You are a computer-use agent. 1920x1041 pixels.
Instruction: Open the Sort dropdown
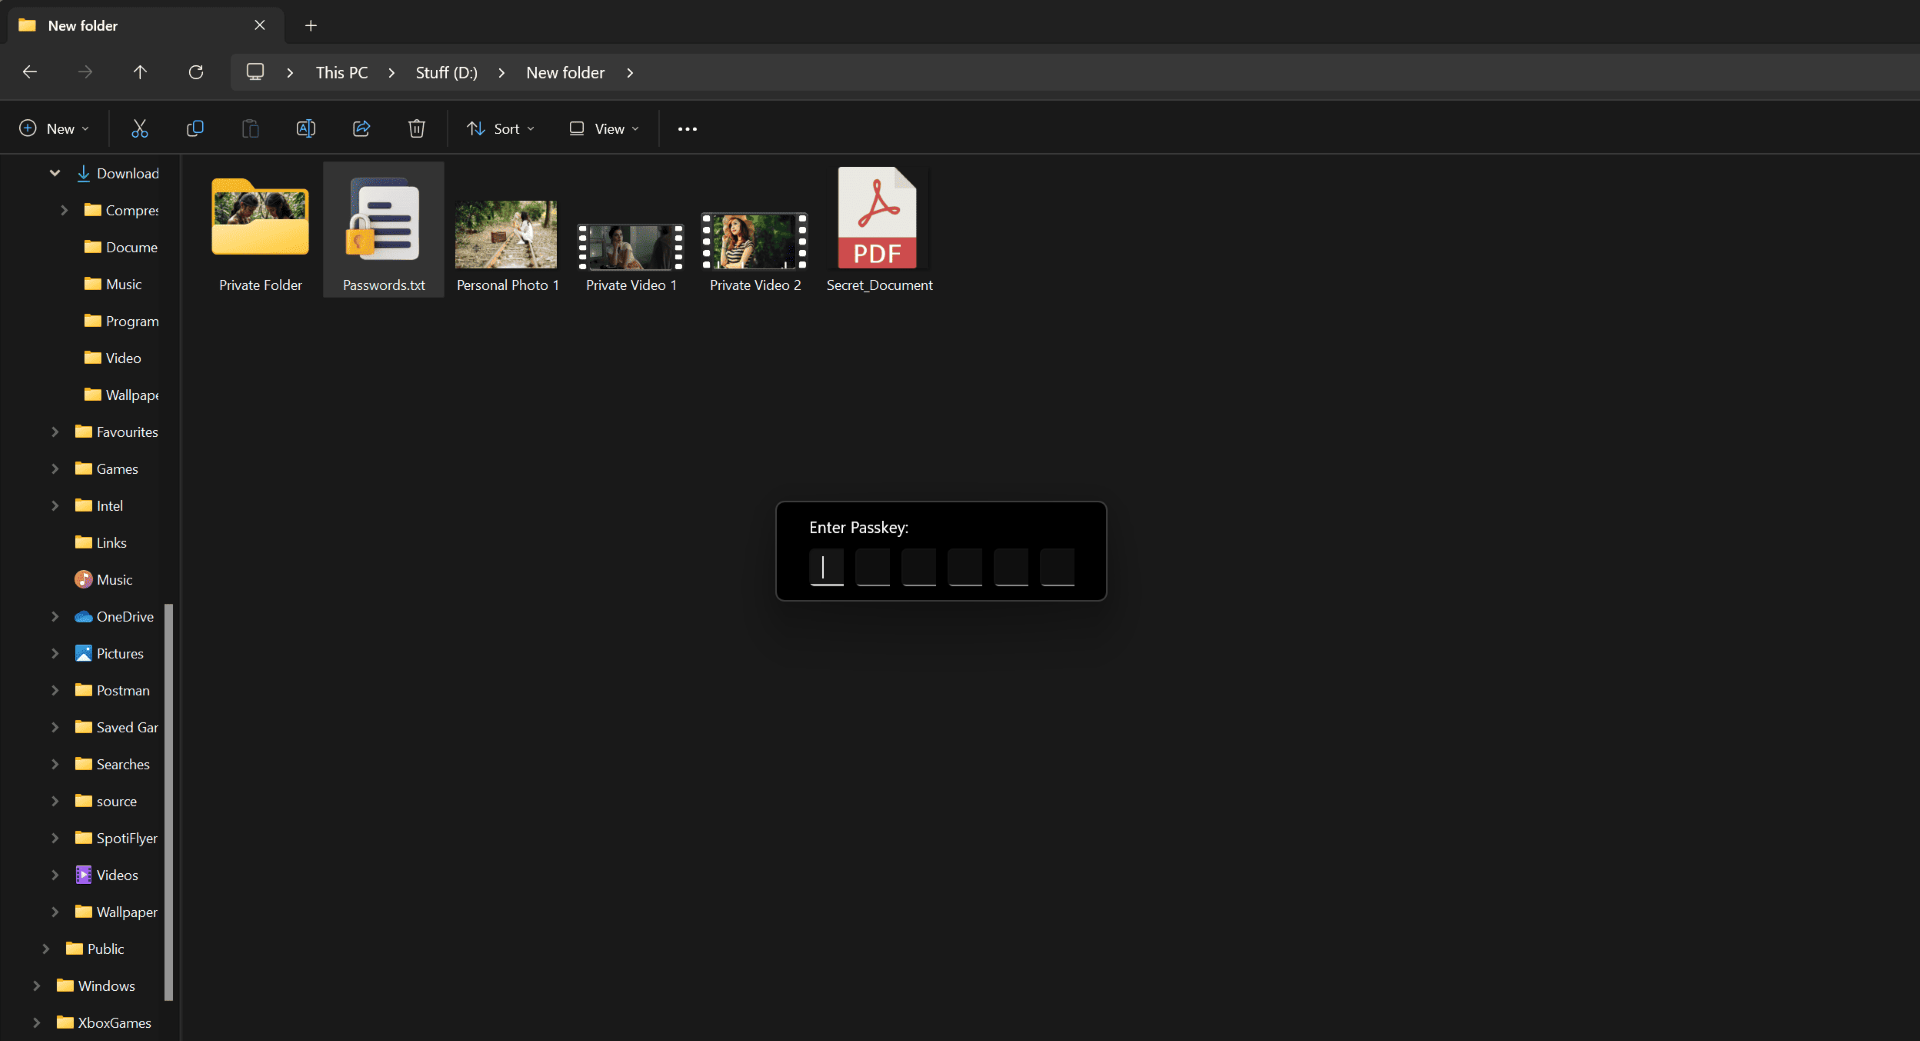coord(501,129)
